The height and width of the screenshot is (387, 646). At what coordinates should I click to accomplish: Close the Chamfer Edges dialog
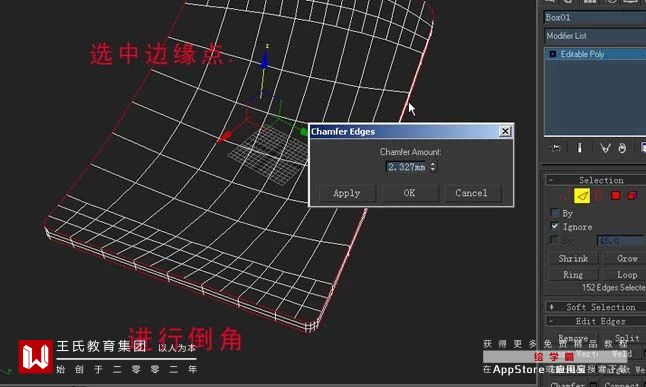pyautogui.click(x=505, y=131)
